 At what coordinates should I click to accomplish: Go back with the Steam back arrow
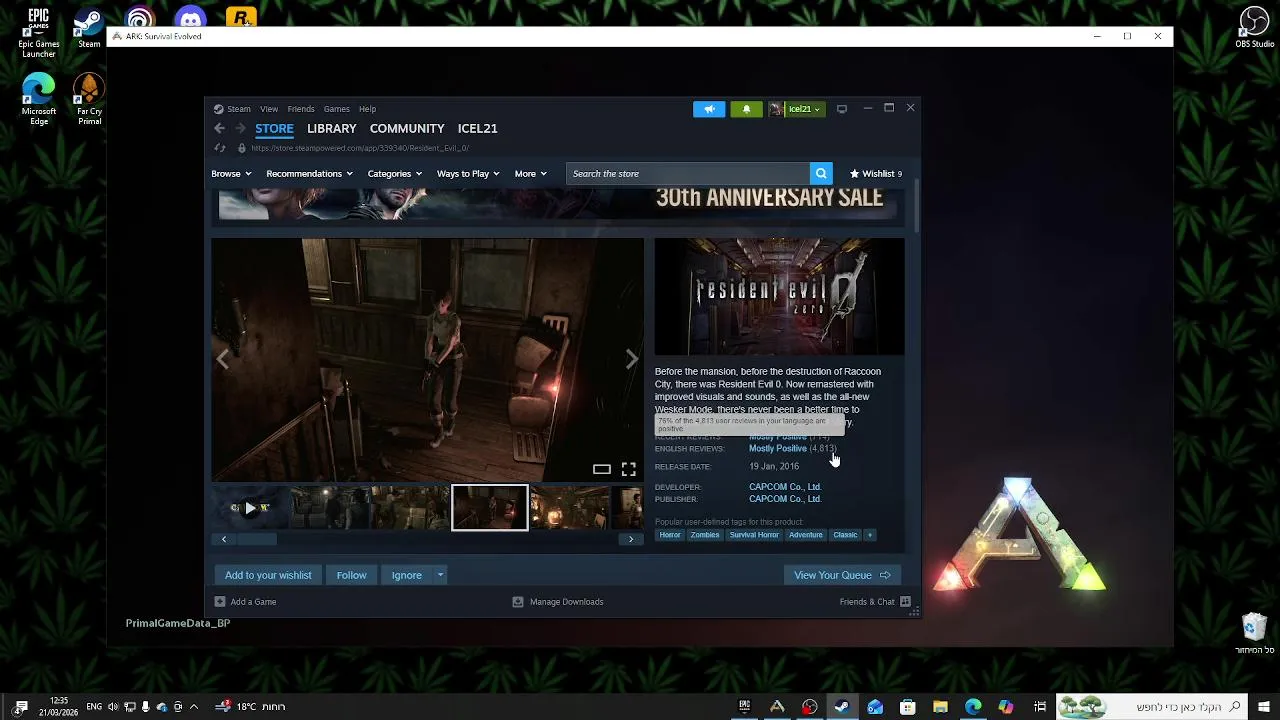[x=219, y=128]
